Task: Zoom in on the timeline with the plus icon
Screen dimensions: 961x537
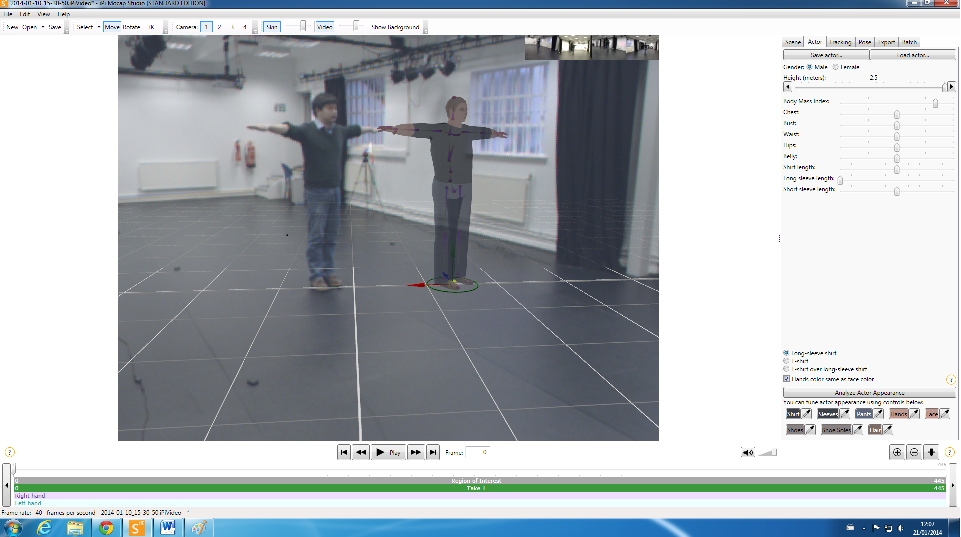Action: (897, 452)
